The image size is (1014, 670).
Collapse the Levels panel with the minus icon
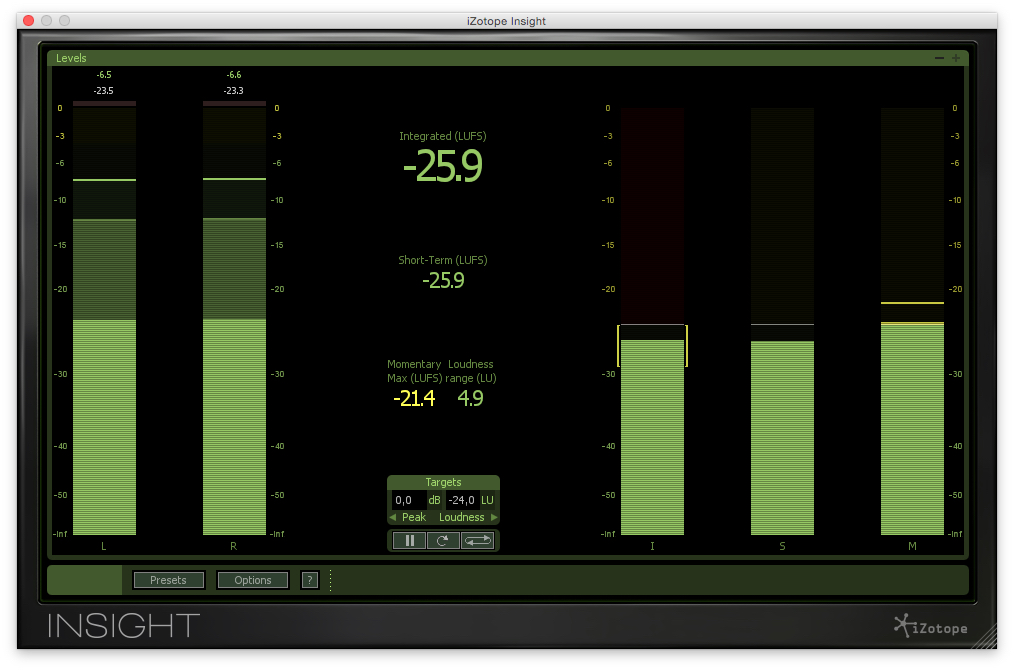pyautogui.click(x=938, y=58)
